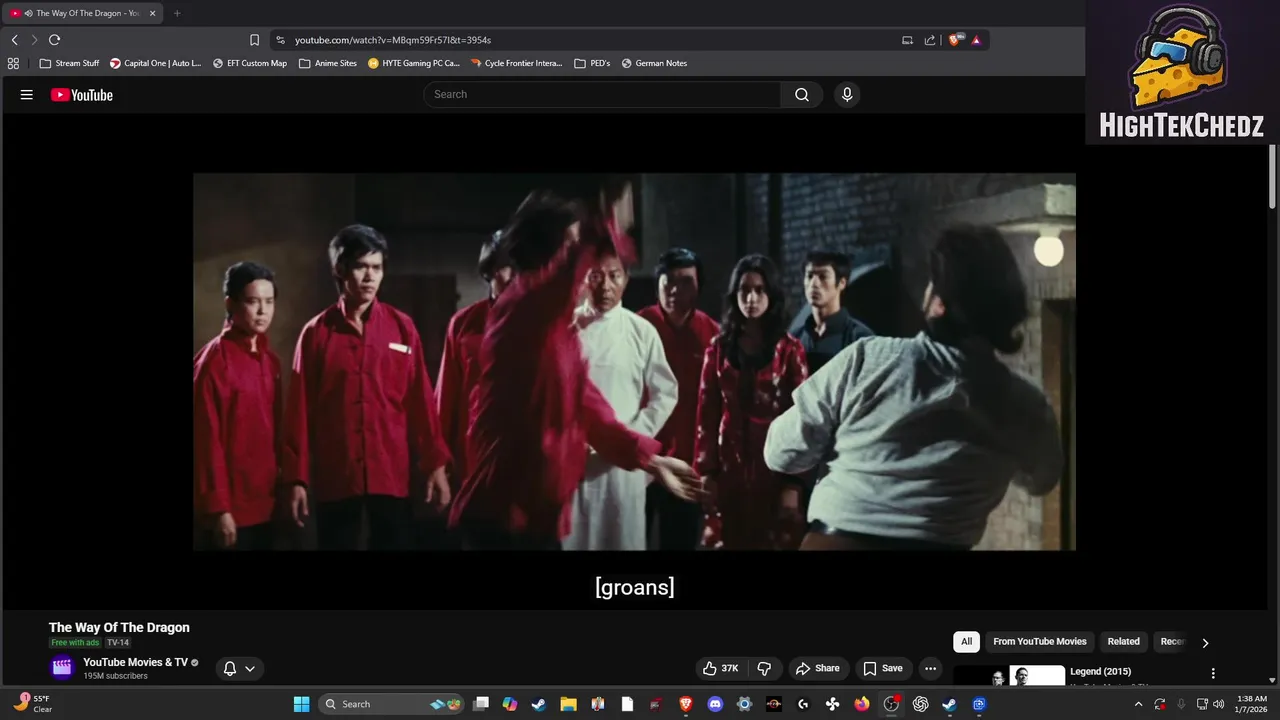Open the apps grid in bookmarks bar

[x=13, y=63]
